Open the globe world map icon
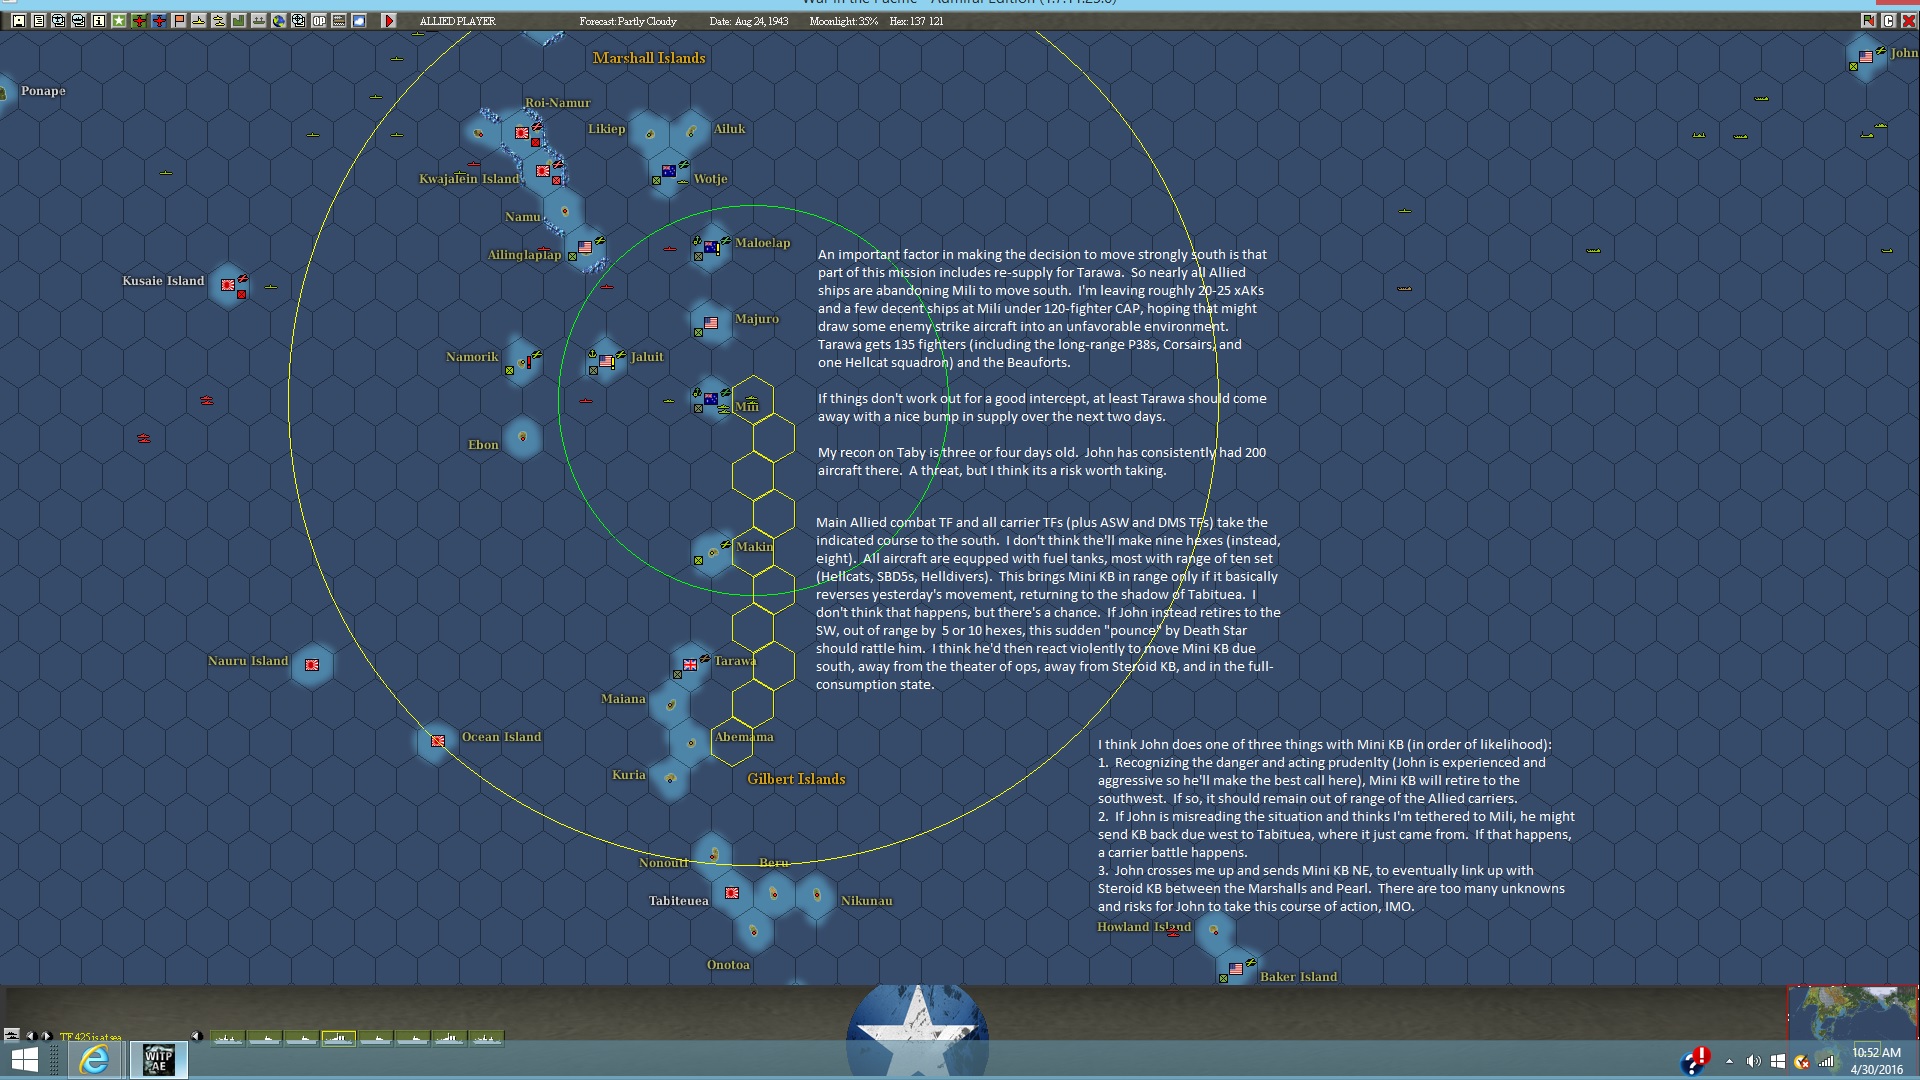Screen dimensions: 1920x1080 tap(279, 20)
